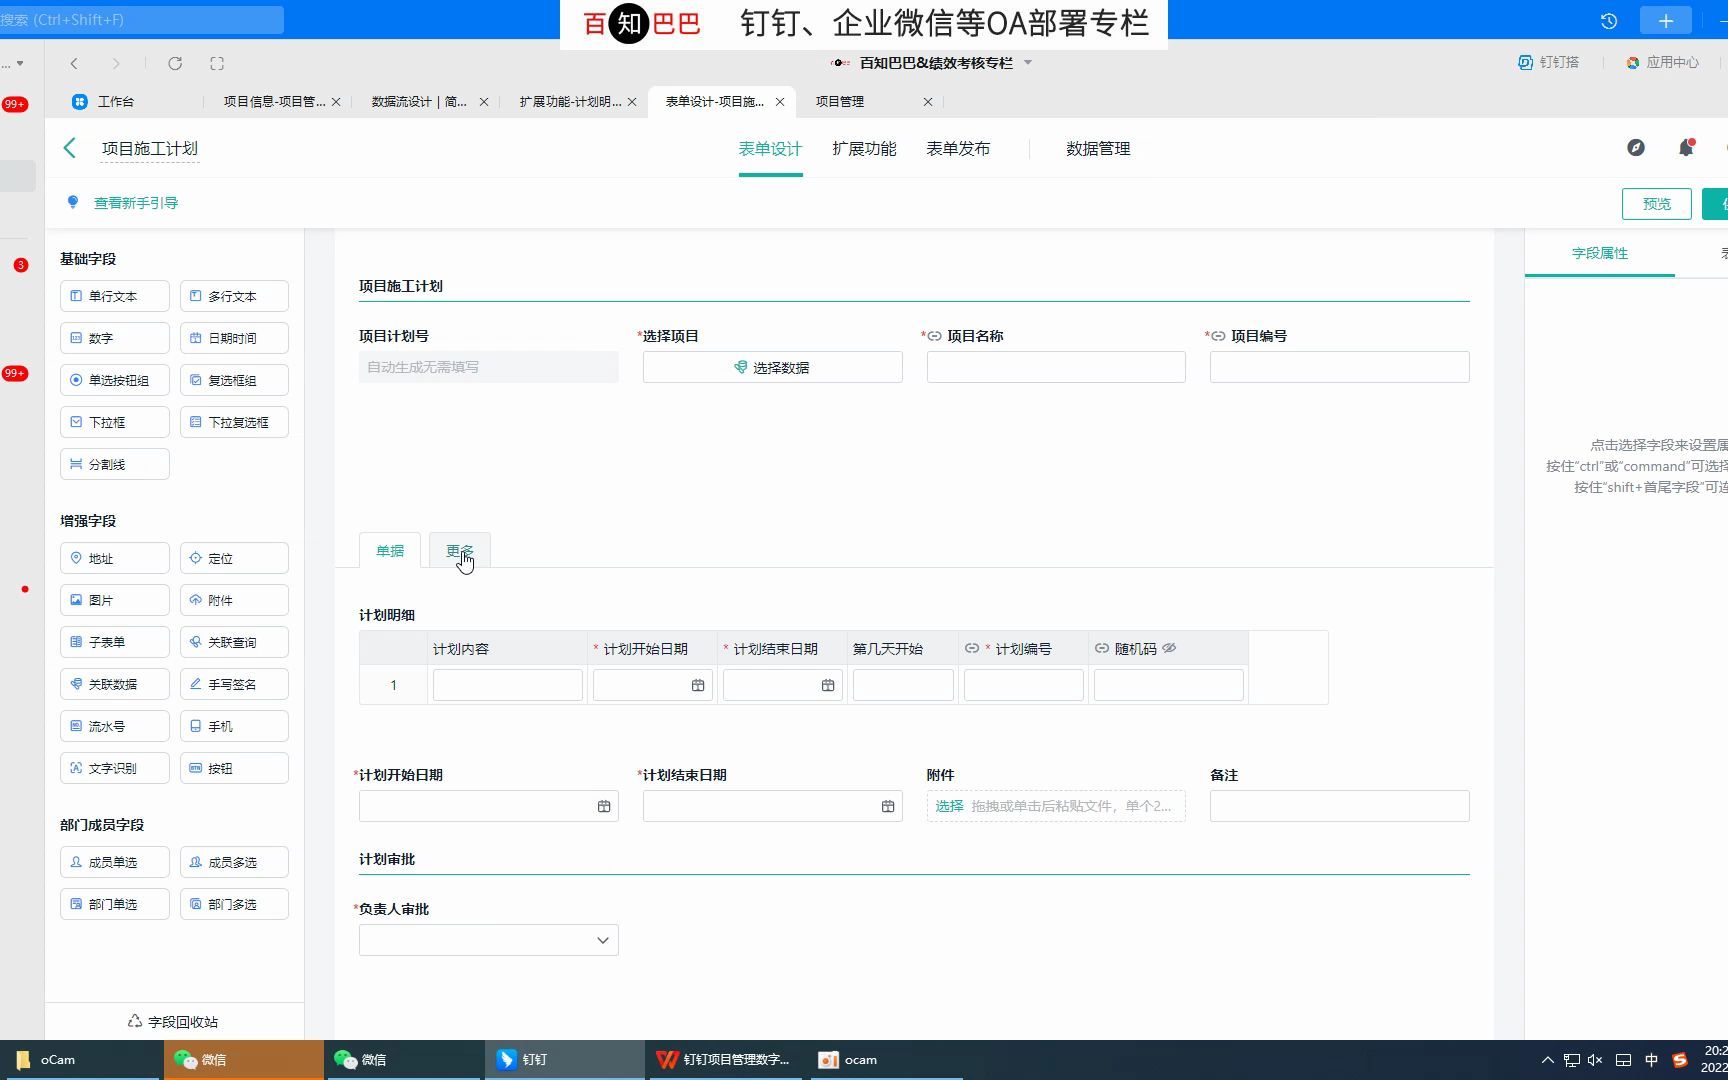Image resolution: width=1728 pixels, height=1080 pixels.
Task: Open oCam folder from the taskbar
Action: [x=81, y=1059]
